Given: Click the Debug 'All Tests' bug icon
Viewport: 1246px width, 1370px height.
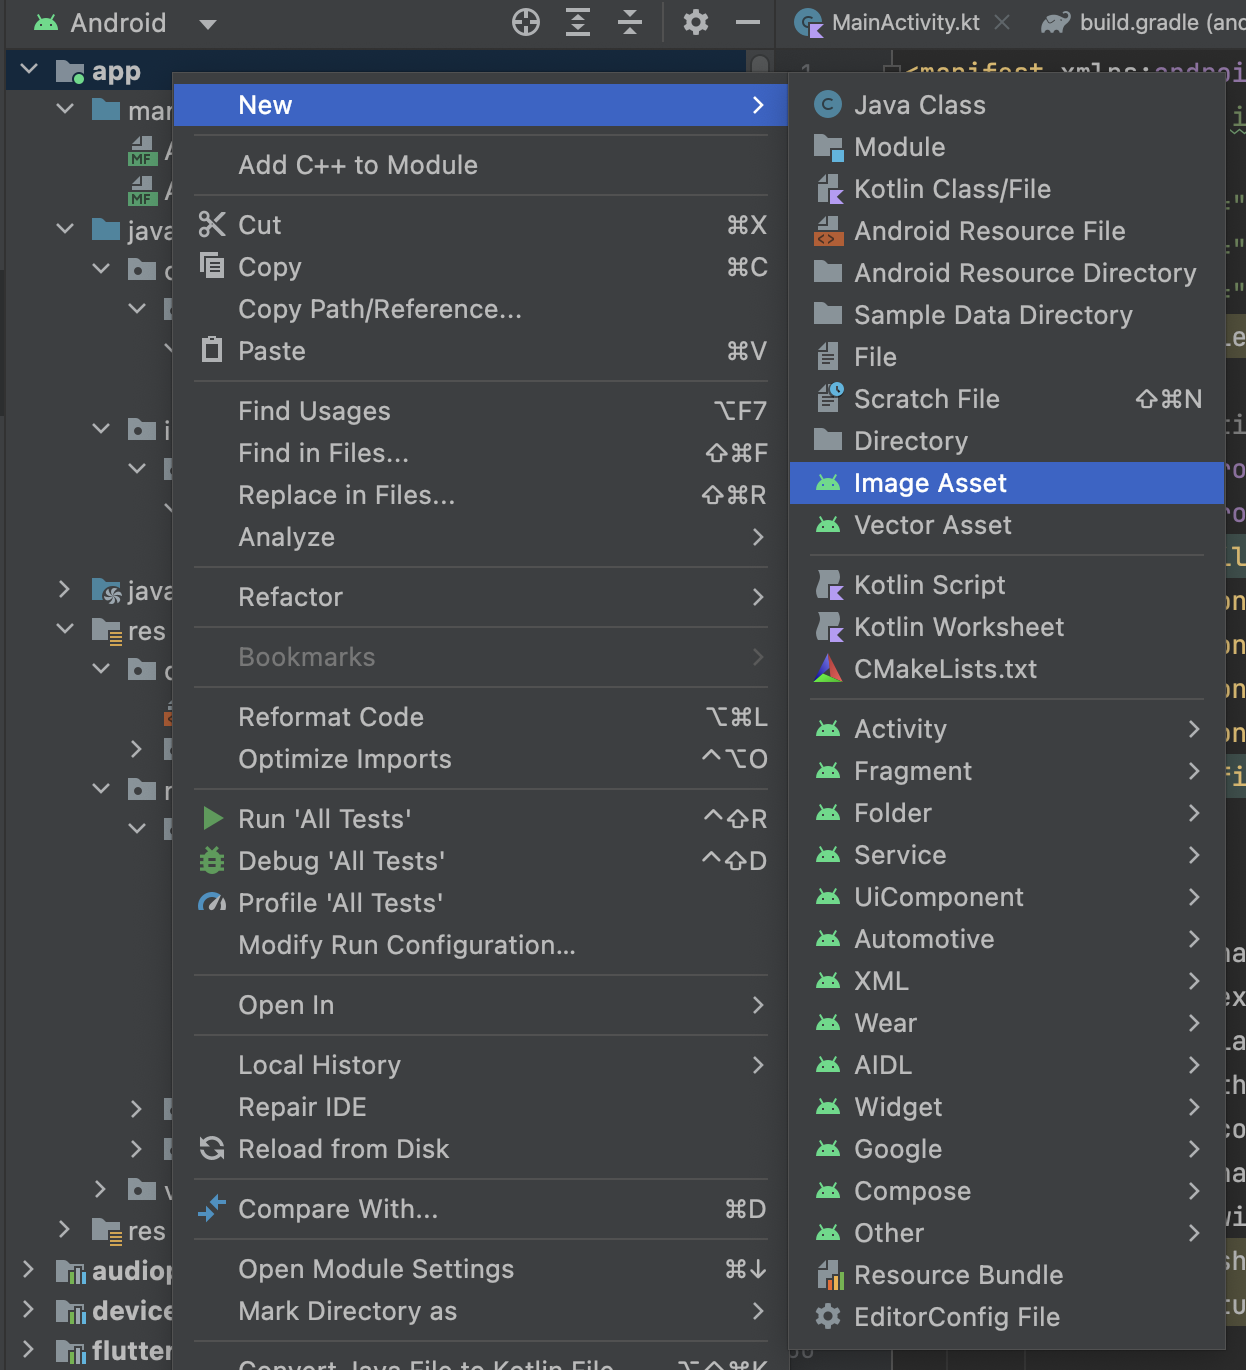Looking at the screenshot, I should click(x=212, y=860).
